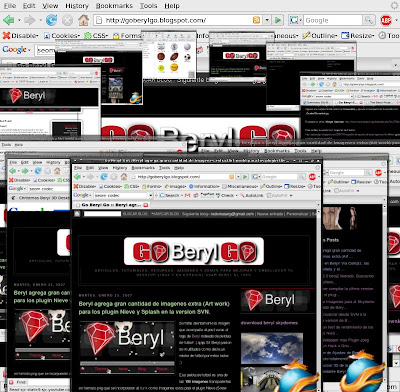This screenshot has height=392, width=400.
Task: Reload page in top background Firefox window
Action: pyautogui.click(x=51, y=20)
